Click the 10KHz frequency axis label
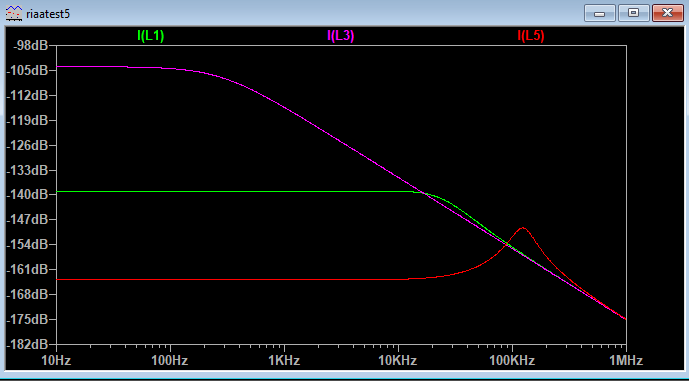This screenshot has width=689, height=381. coord(398,361)
